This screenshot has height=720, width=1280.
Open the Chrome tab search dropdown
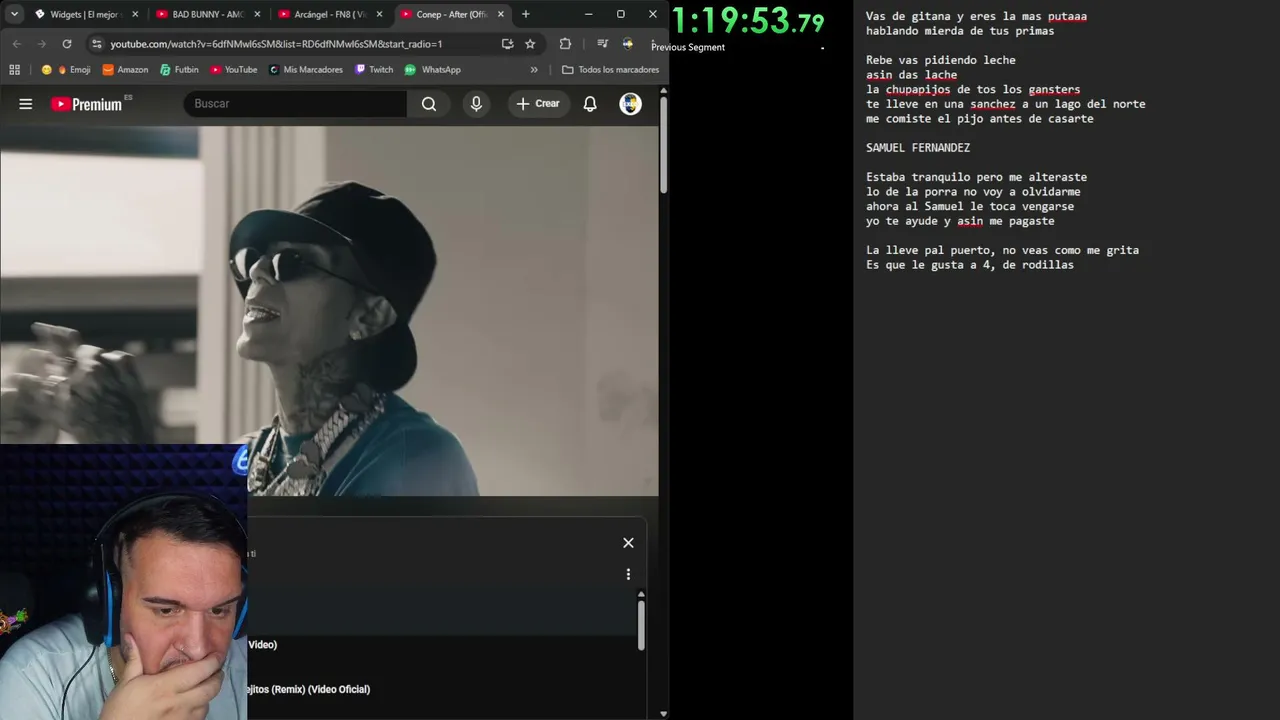point(14,14)
